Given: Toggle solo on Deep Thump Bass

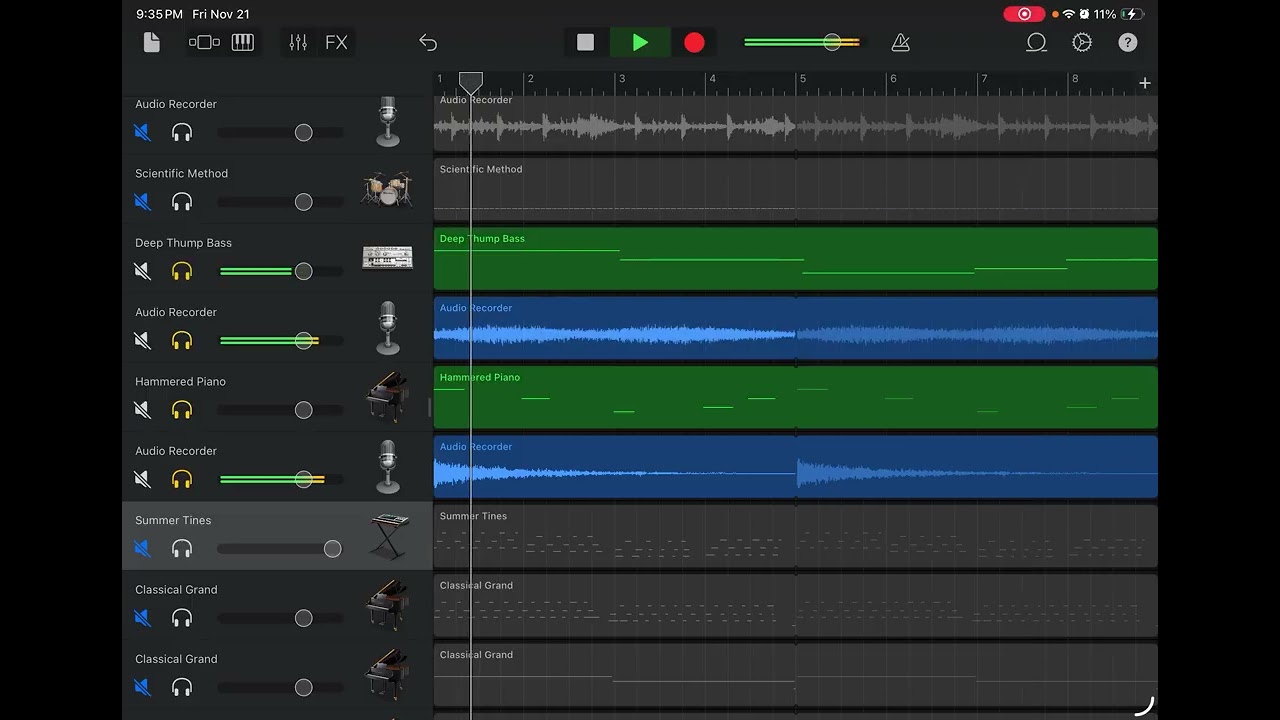Looking at the screenshot, I should (182, 271).
